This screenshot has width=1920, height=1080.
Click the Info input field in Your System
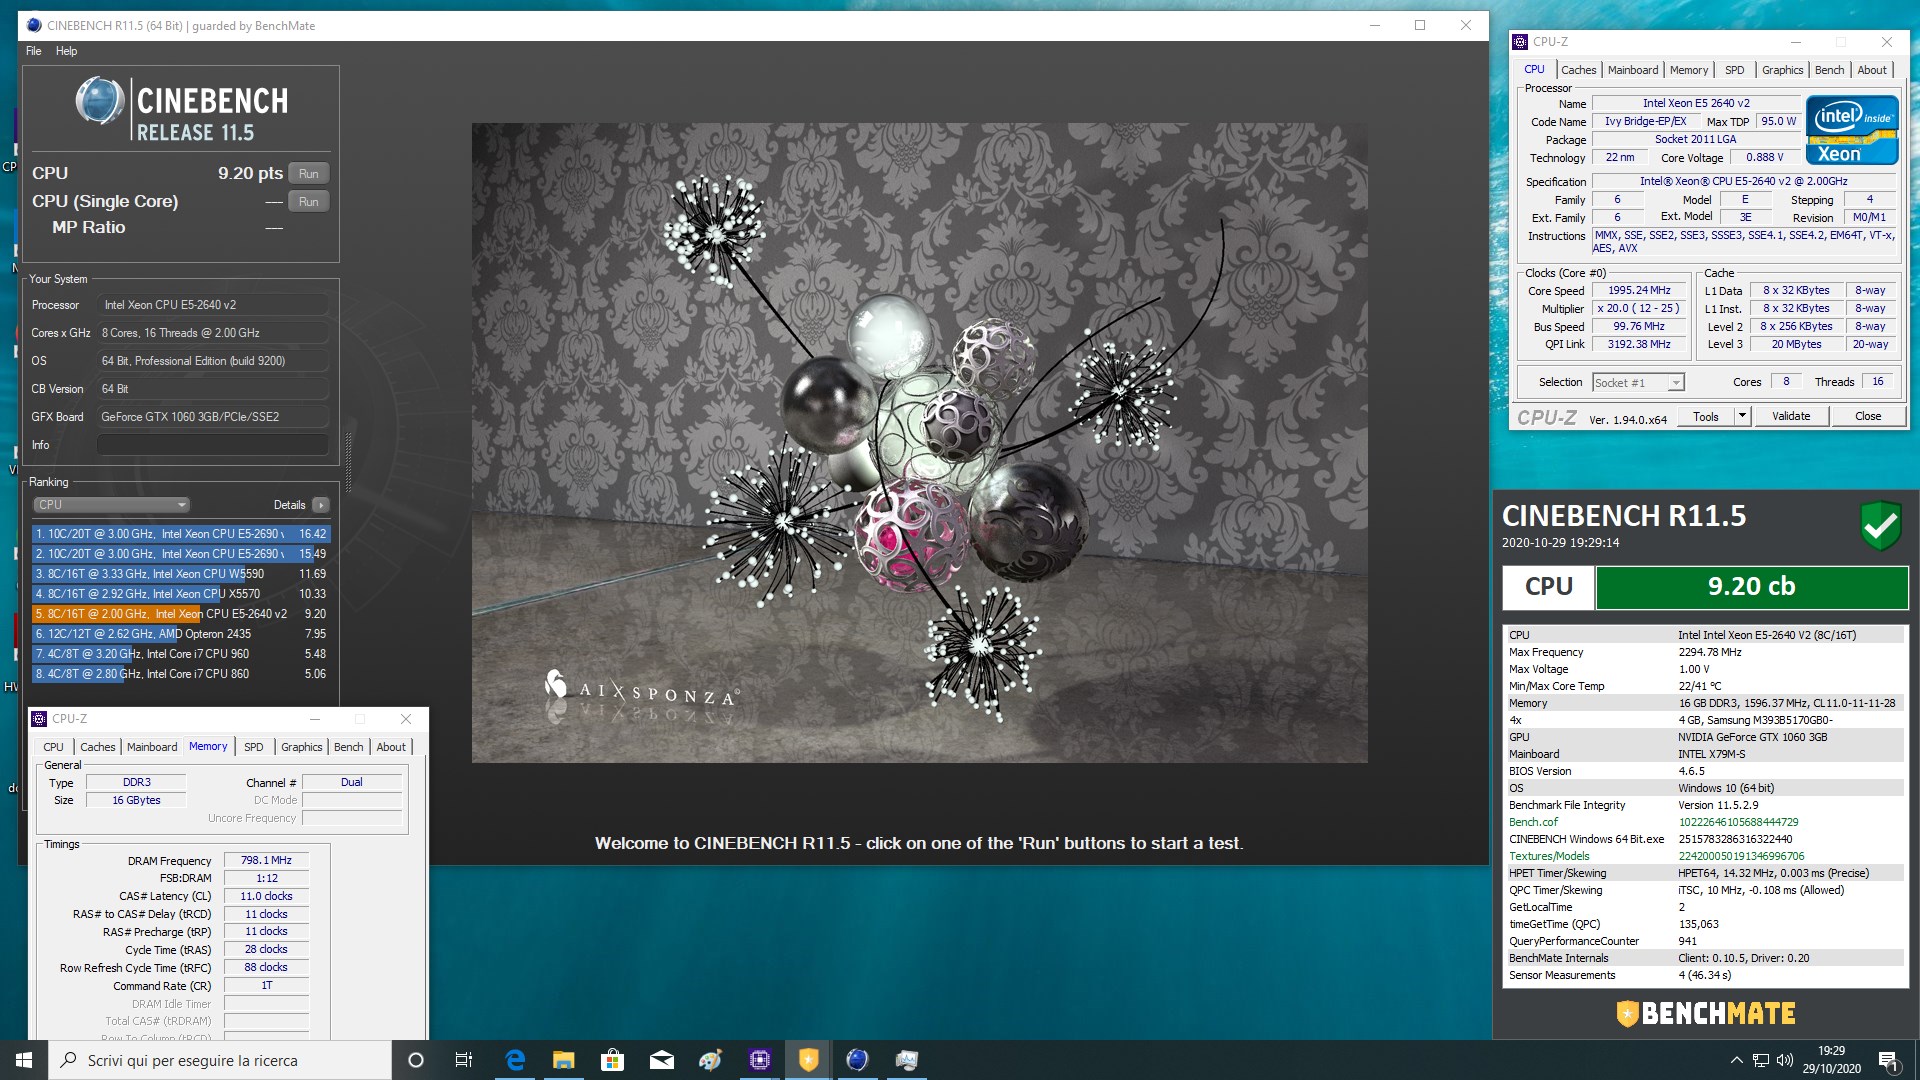point(212,445)
